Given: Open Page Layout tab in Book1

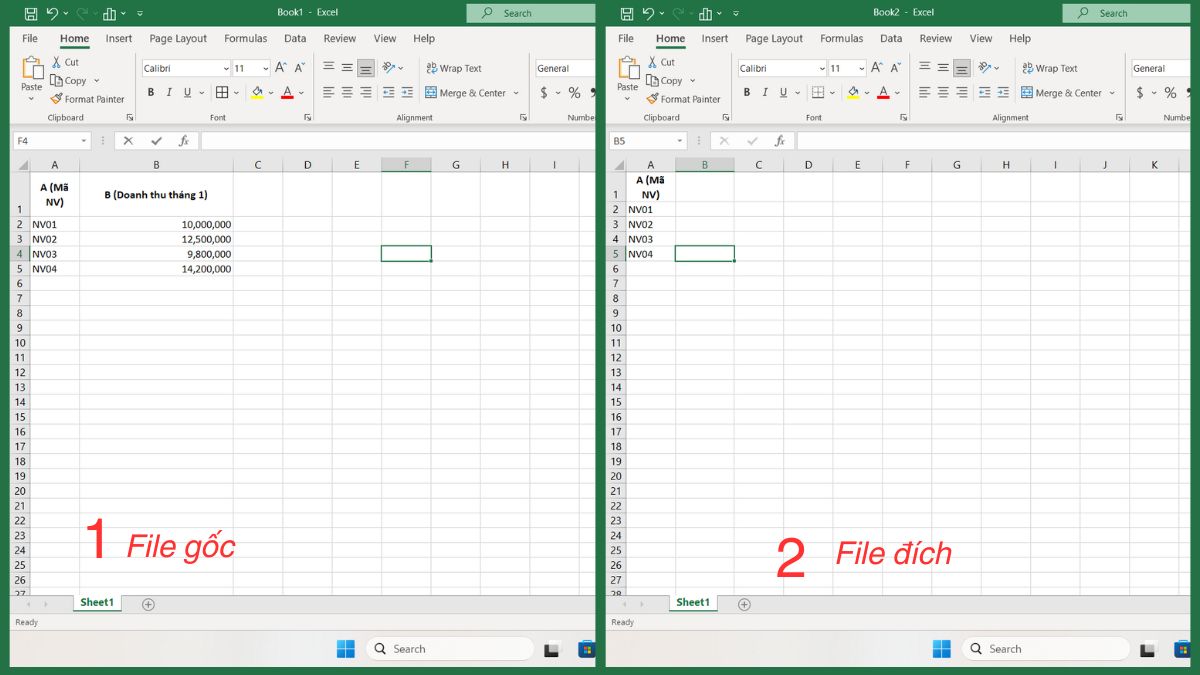Looking at the screenshot, I should click(x=178, y=39).
